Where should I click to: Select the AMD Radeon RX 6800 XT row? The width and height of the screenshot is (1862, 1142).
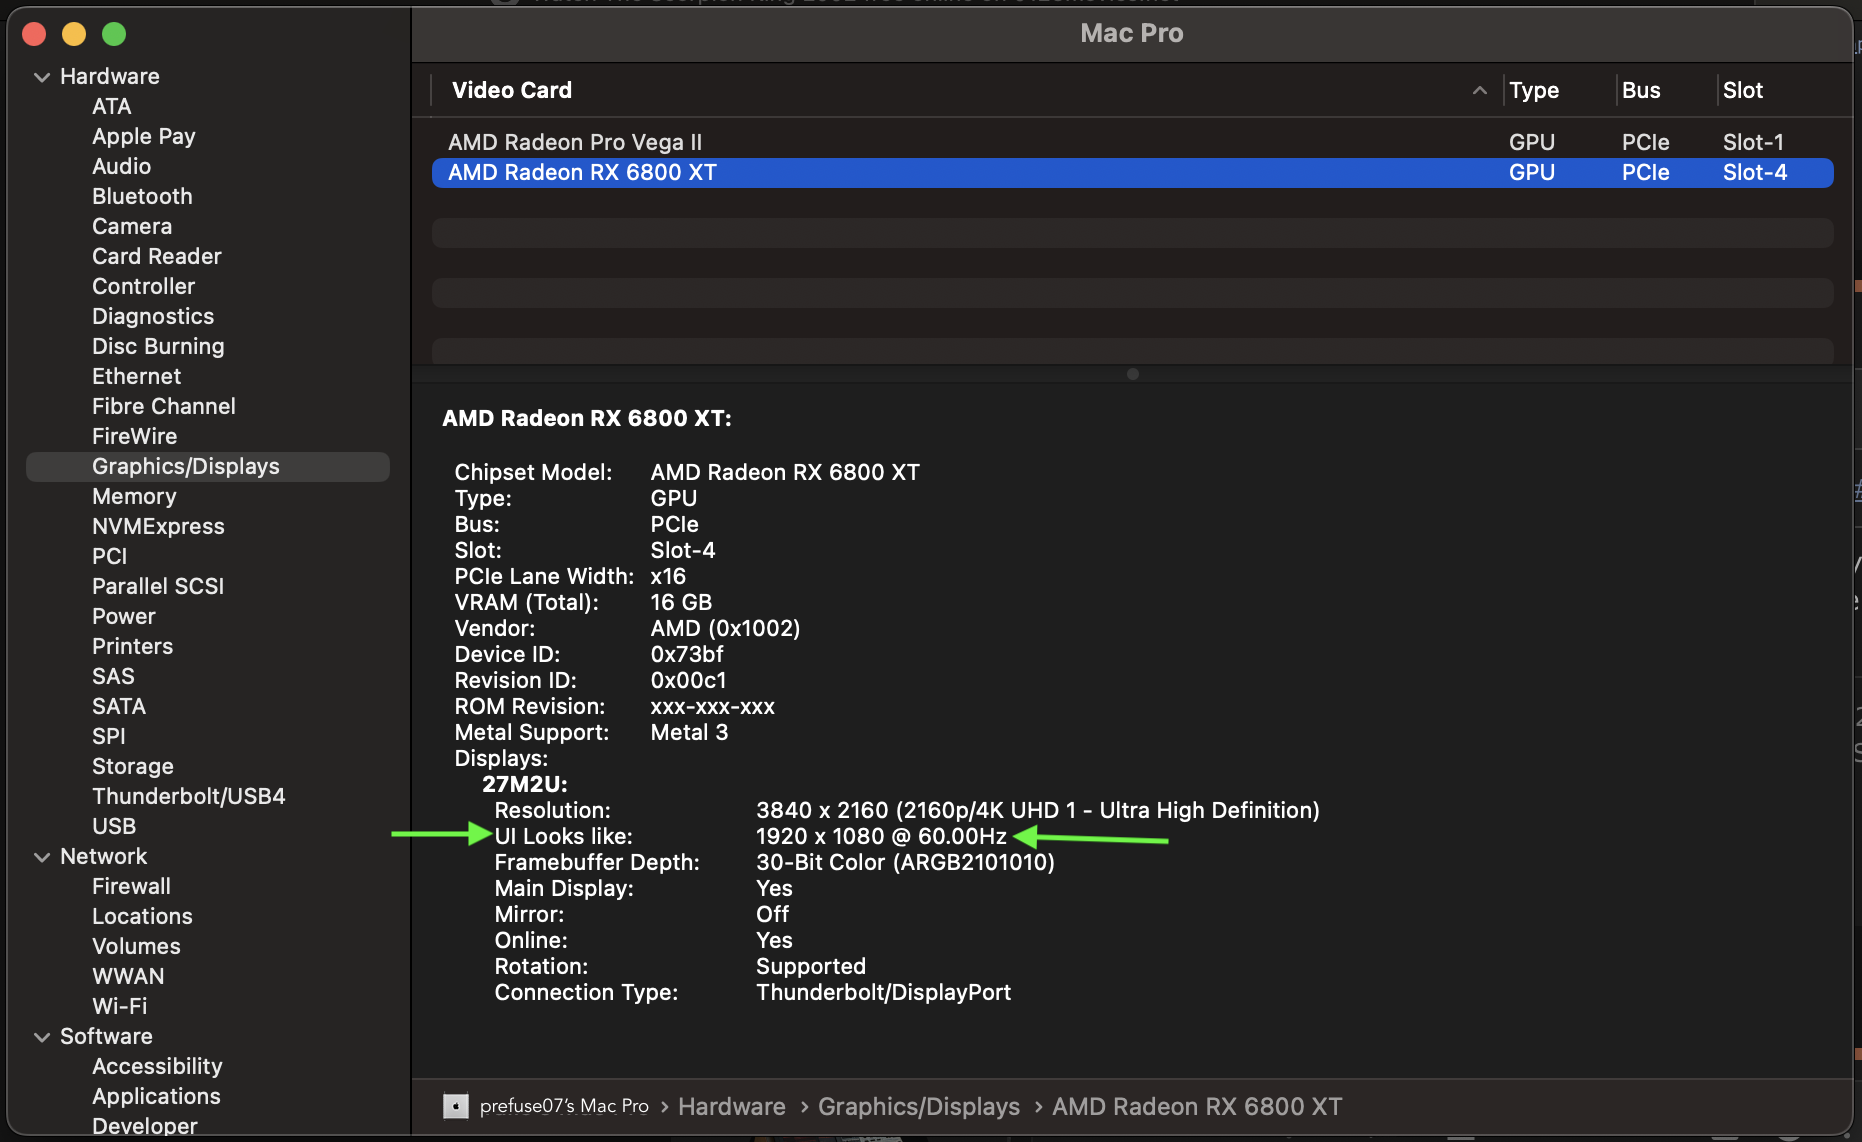[582, 172]
